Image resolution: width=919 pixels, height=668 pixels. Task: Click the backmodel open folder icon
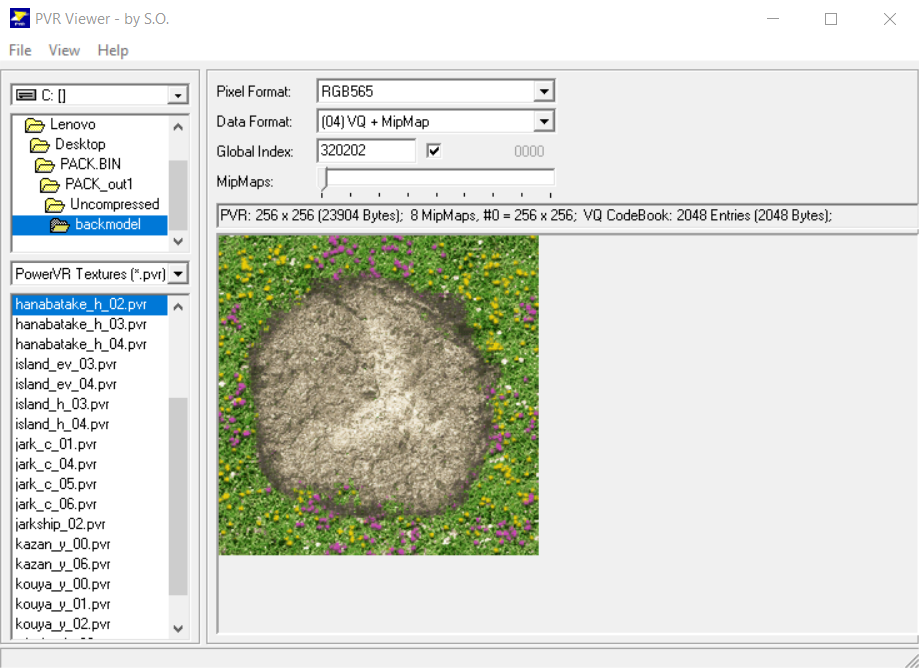(x=61, y=225)
